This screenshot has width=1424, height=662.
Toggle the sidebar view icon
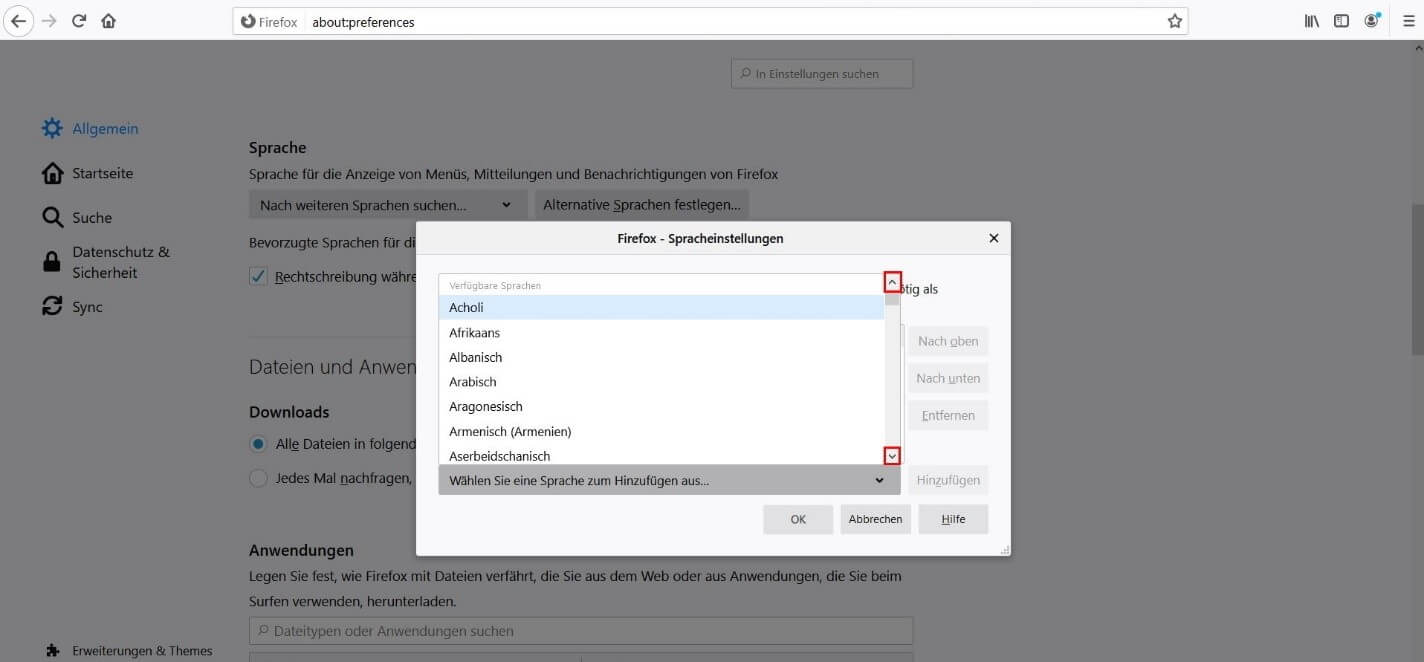tap(1342, 21)
